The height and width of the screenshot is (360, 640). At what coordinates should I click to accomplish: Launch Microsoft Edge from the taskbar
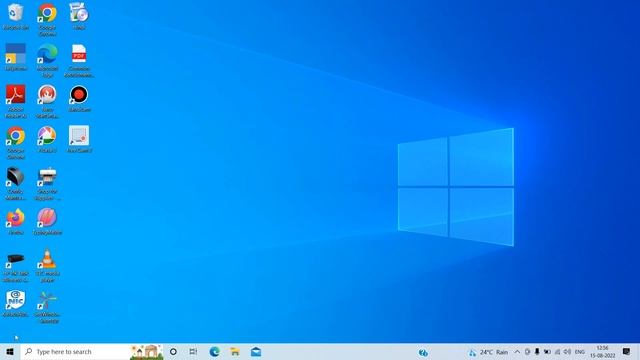coord(214,351)
